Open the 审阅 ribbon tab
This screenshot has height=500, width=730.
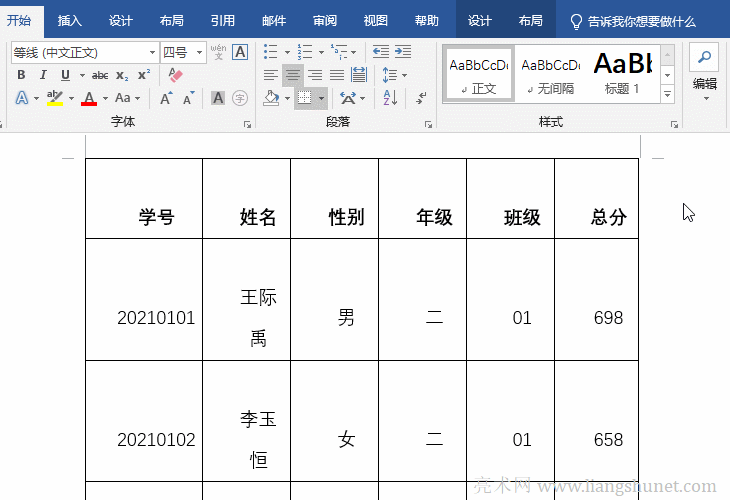(x=324, y=21)
